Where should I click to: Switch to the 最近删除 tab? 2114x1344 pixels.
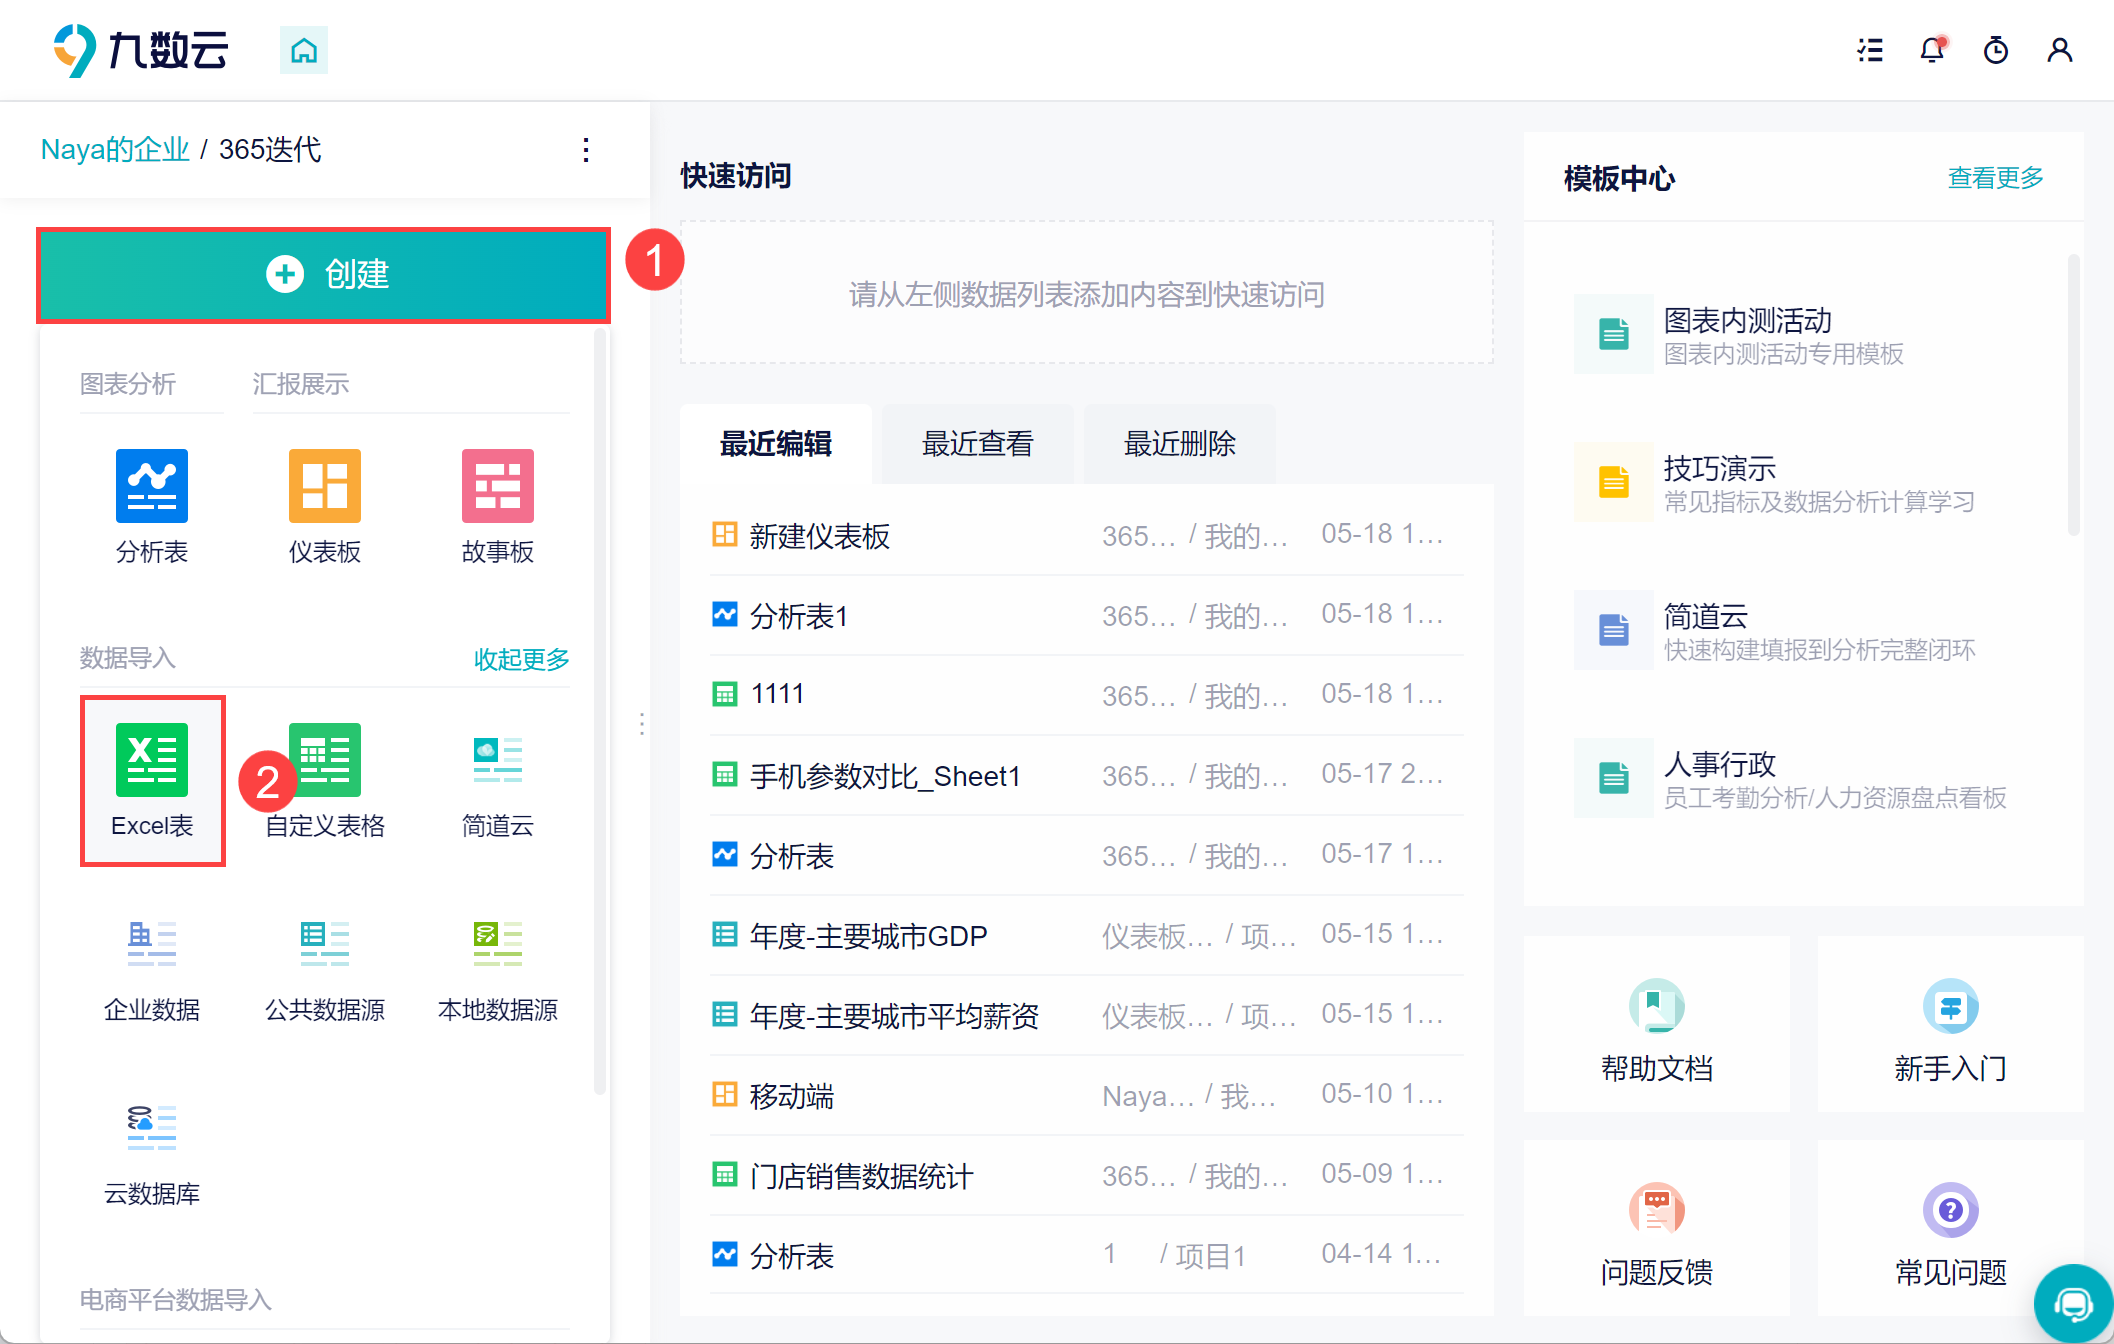click(x=1180, y=444)
